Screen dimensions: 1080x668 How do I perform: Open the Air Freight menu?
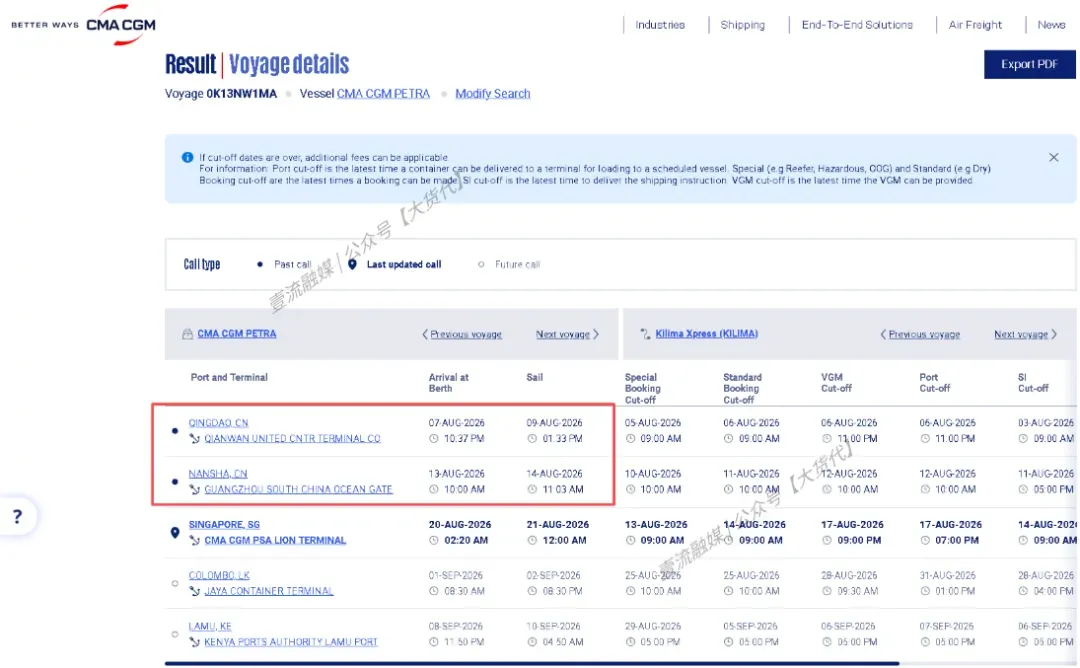point(975,25)
